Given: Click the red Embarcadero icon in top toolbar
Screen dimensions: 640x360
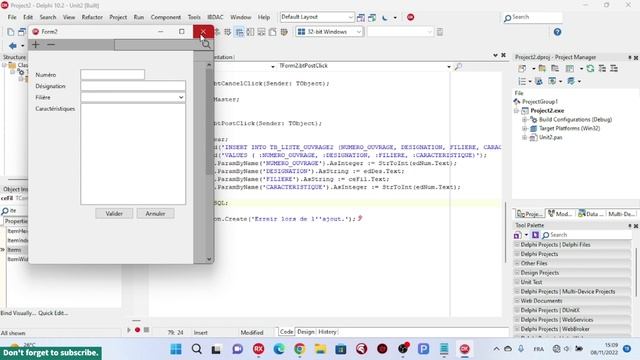Looking at the screenshot, I should pyautogui.click(x=411, y=17).
